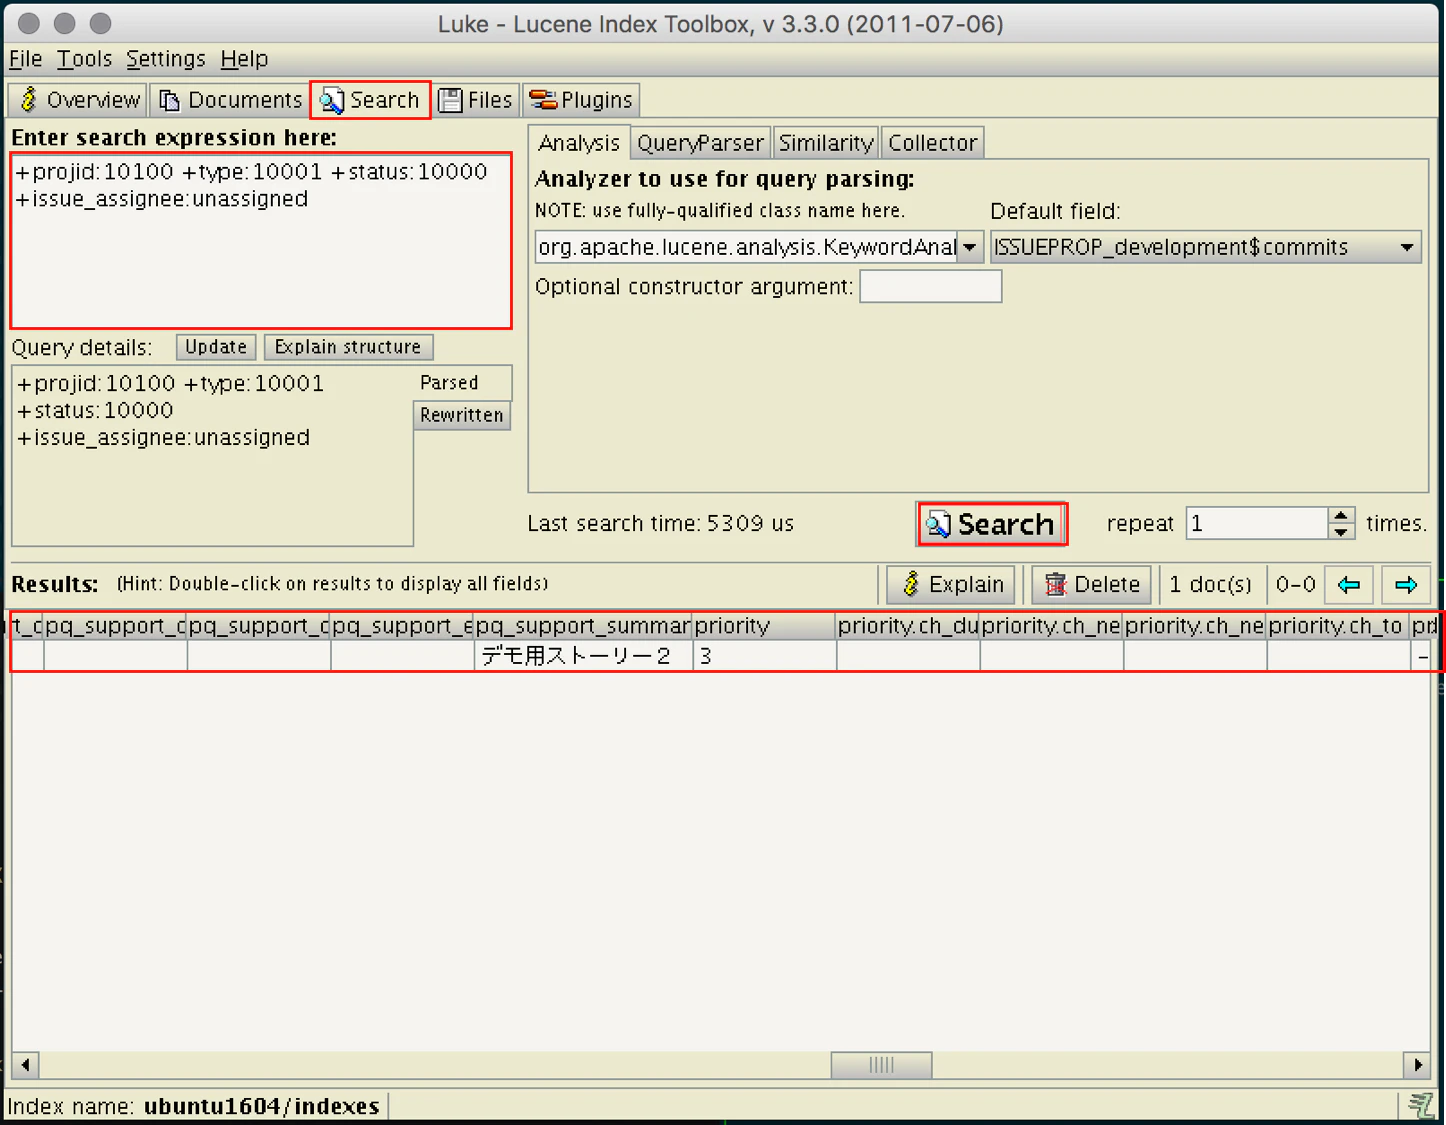
Task: Go to next results page arrow
Action: pos(1406,584)
